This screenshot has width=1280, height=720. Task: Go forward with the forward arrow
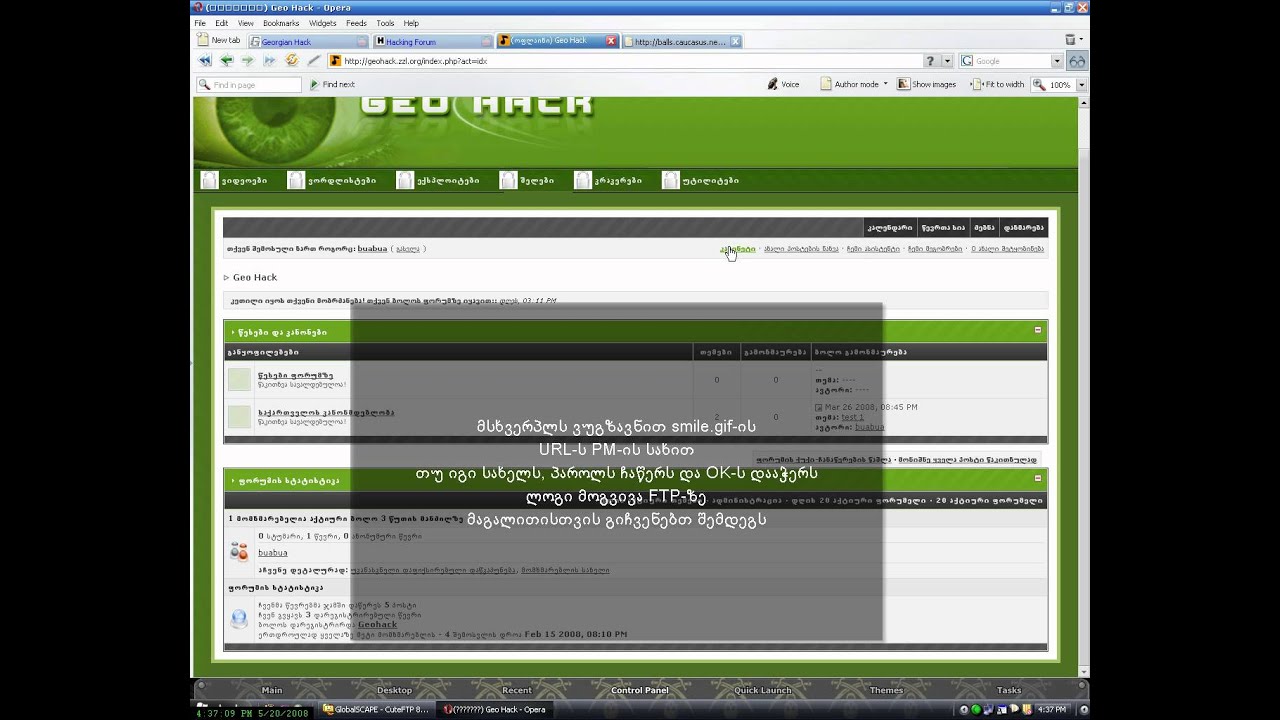point(247,61)
